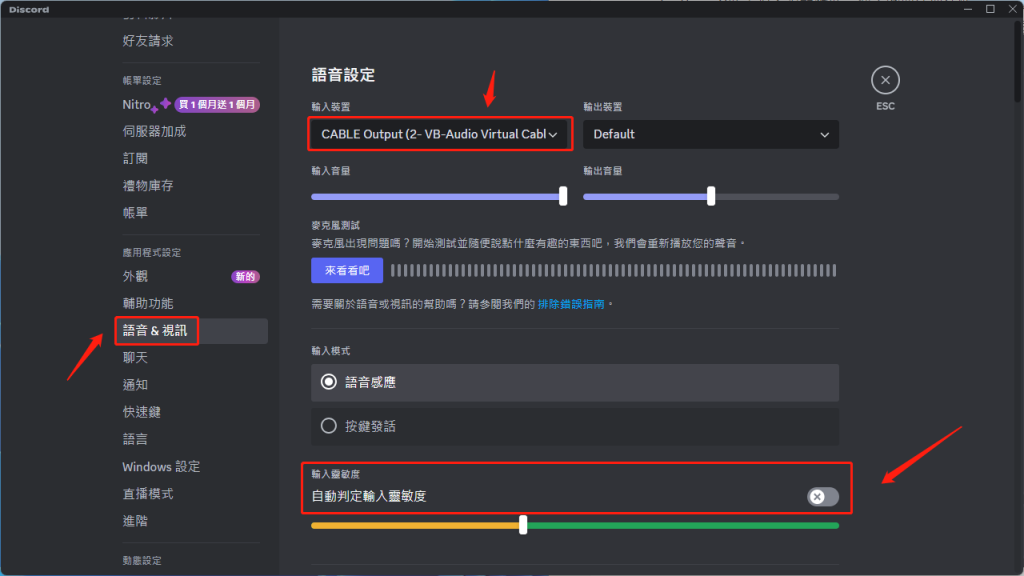
Task: Select the 語音感應 input mode
Action: [575, 382]
